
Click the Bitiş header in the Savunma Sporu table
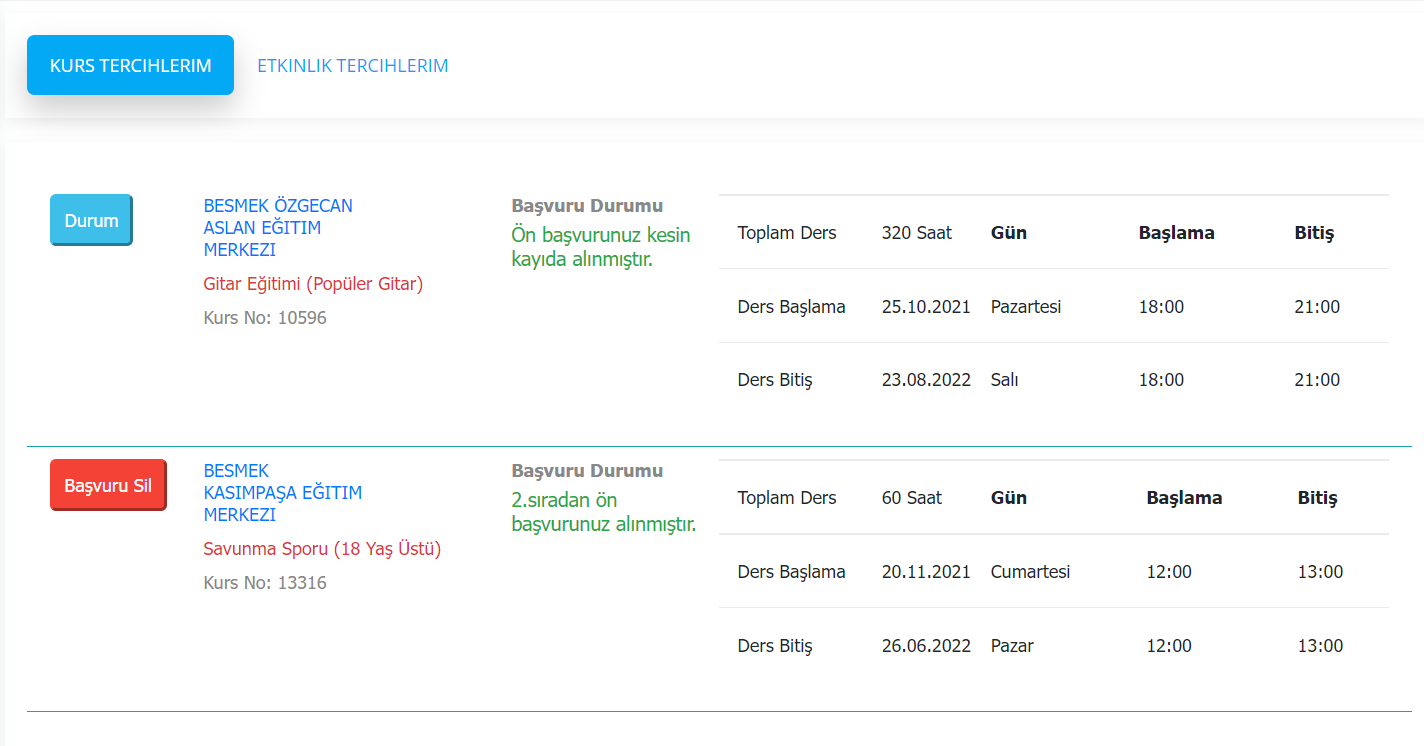[1317, 498]
